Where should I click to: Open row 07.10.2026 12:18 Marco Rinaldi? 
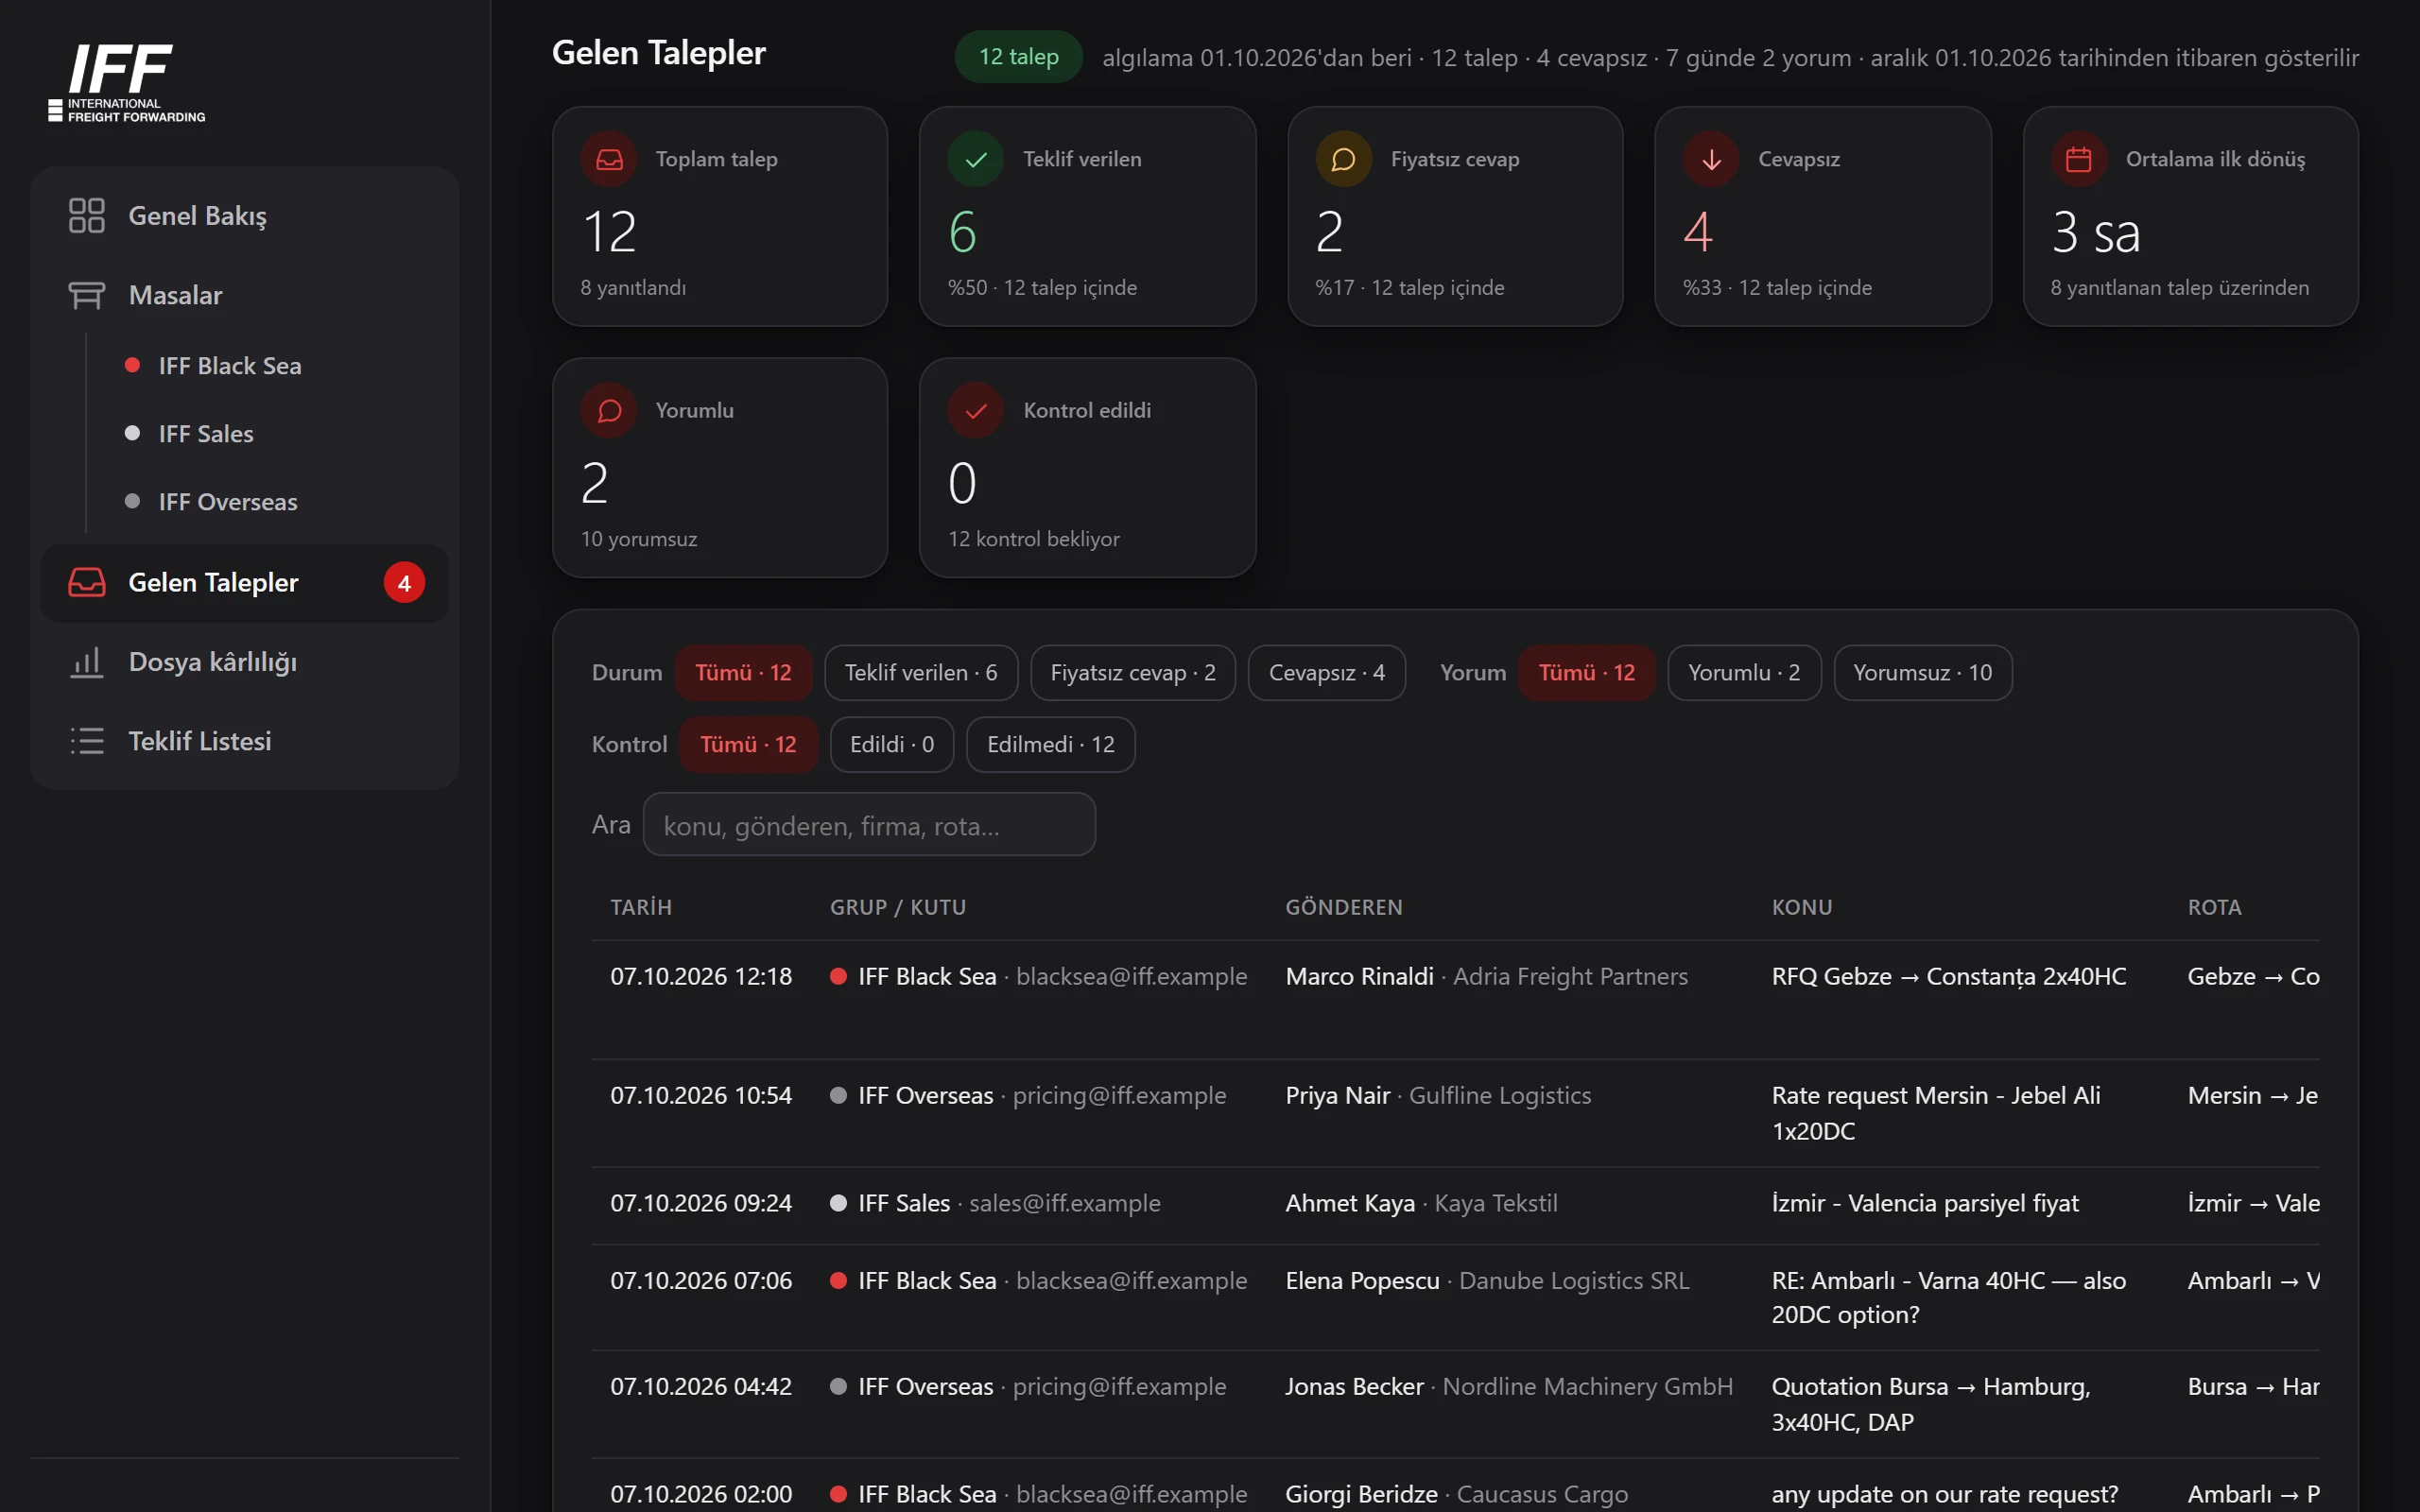tap(1455, 1000)
